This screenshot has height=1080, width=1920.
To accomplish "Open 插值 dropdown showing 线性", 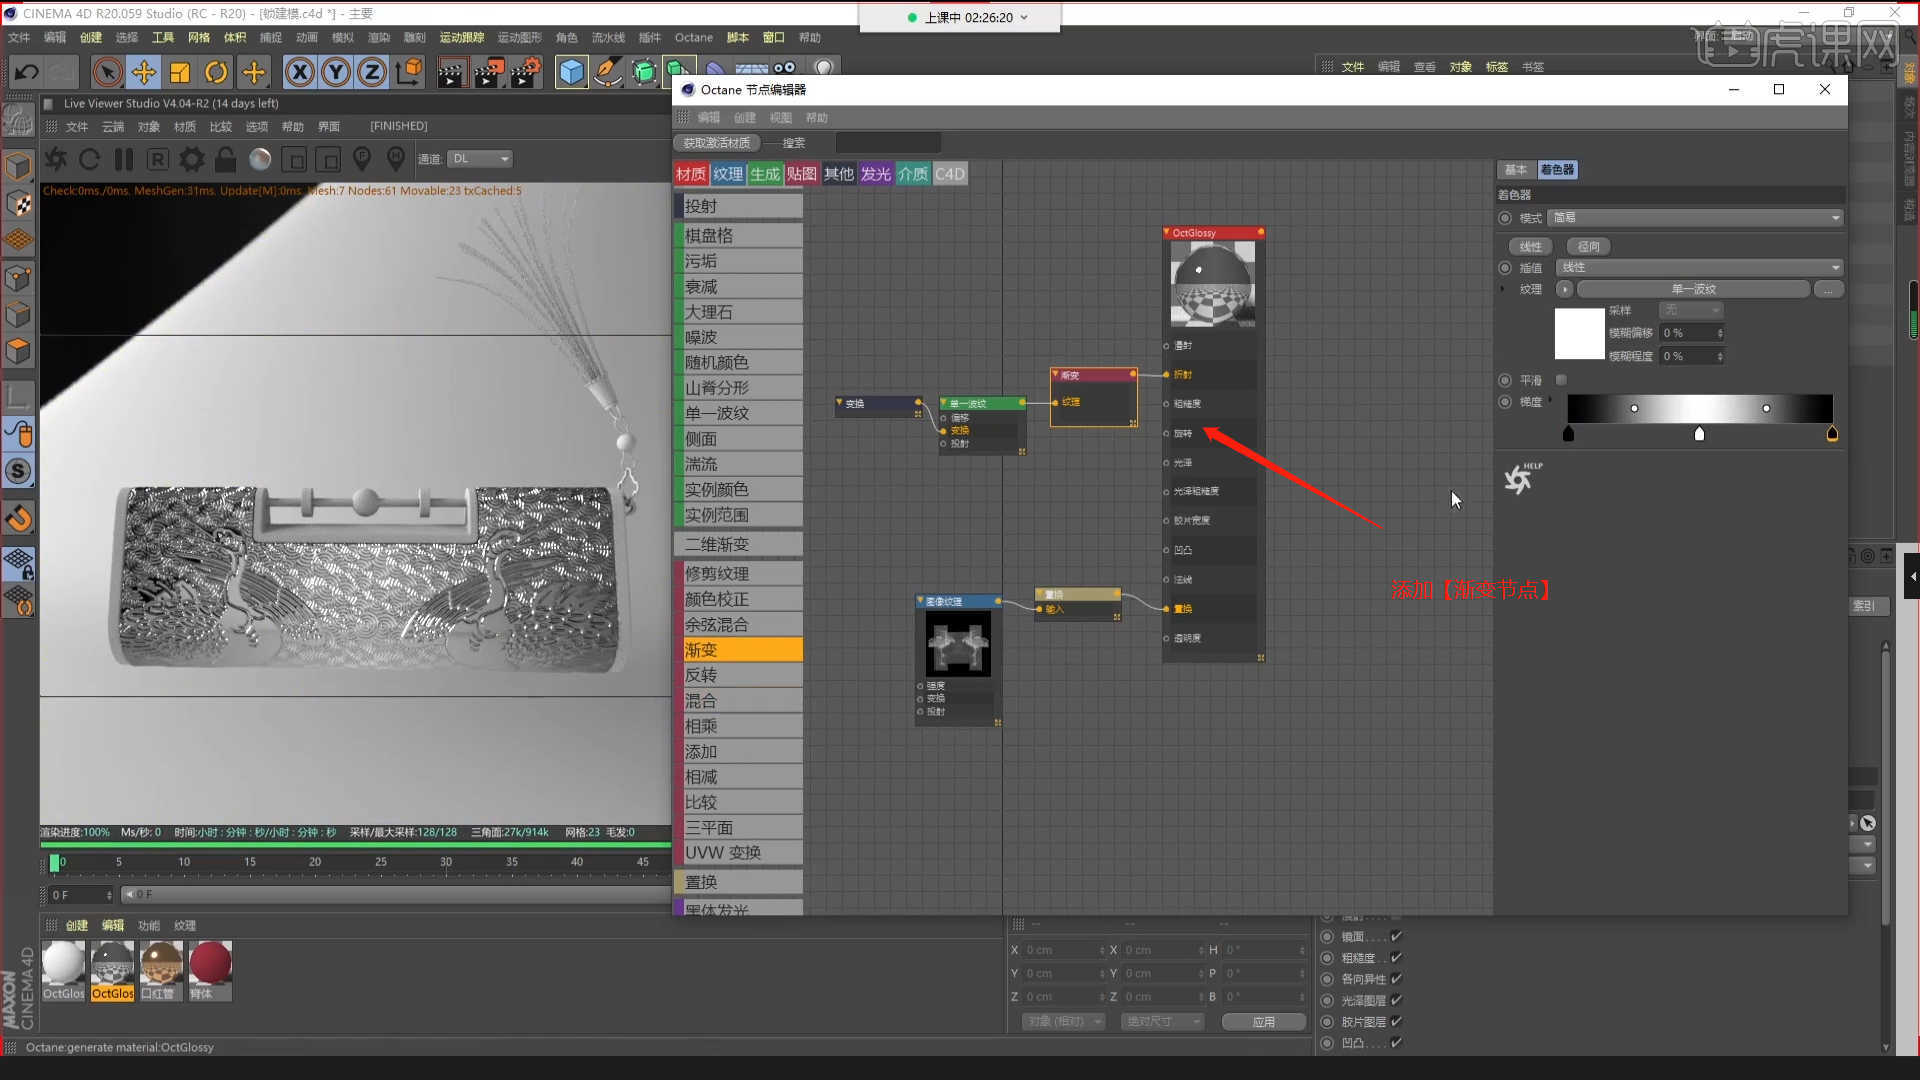I will click(1700, 268).
